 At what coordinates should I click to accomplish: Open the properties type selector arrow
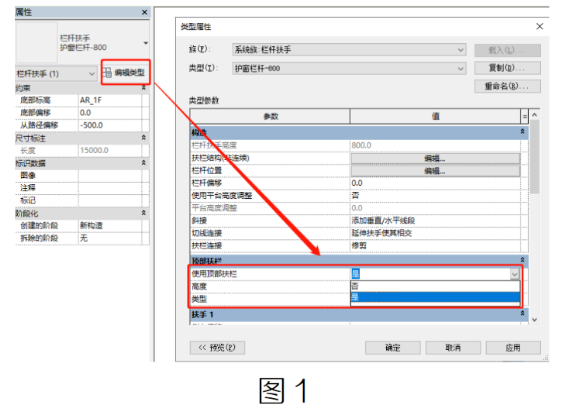click(x=146, y=43)
